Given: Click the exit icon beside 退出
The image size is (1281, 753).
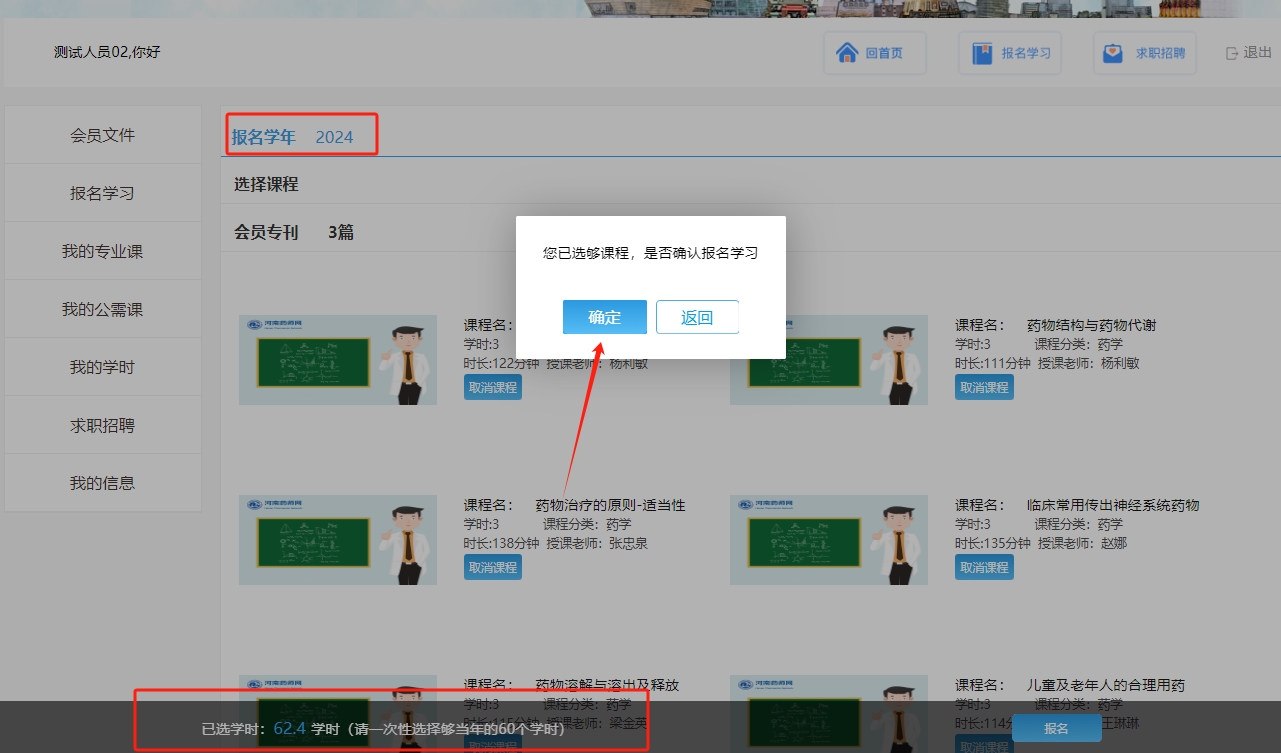Looking at the screenshot, I should point(1232,53).
